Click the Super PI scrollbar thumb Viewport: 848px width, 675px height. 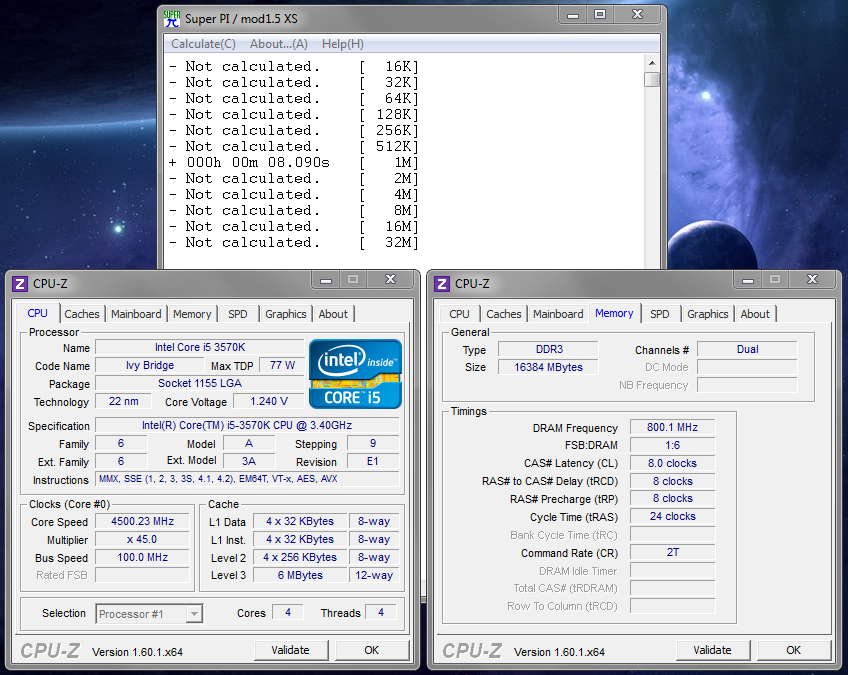(652, 80)
